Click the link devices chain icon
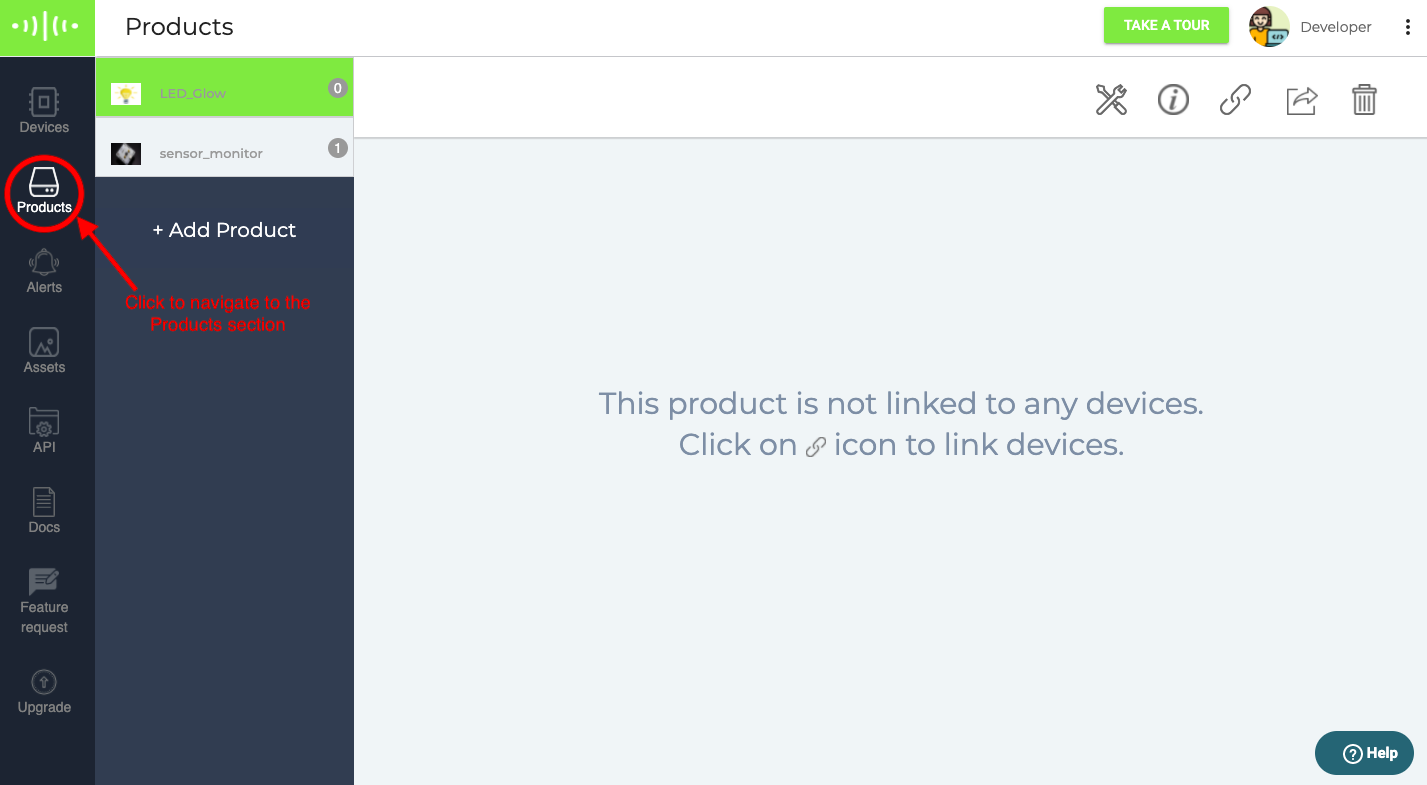 pos(1236,100)
